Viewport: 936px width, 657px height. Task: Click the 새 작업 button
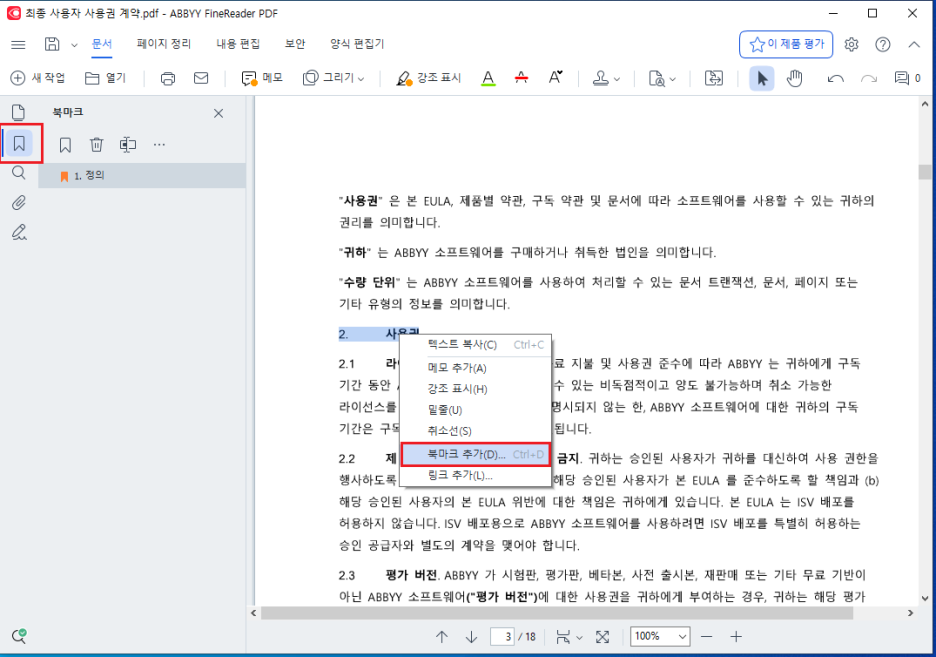point(38,78)
